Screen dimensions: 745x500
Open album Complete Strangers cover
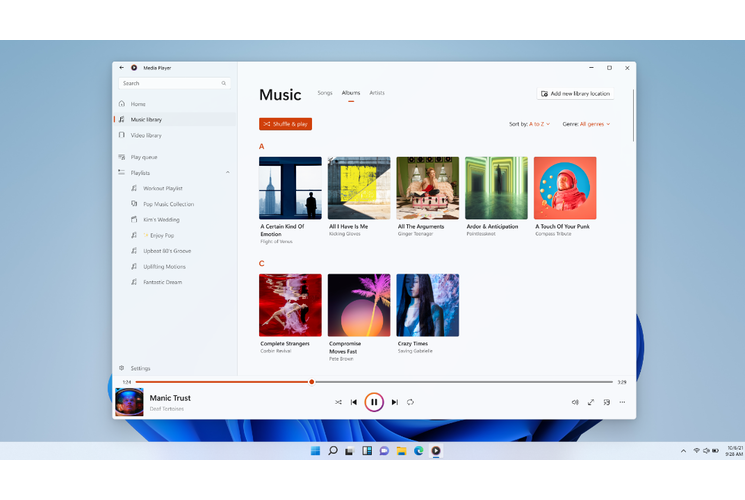click(290, 305)
